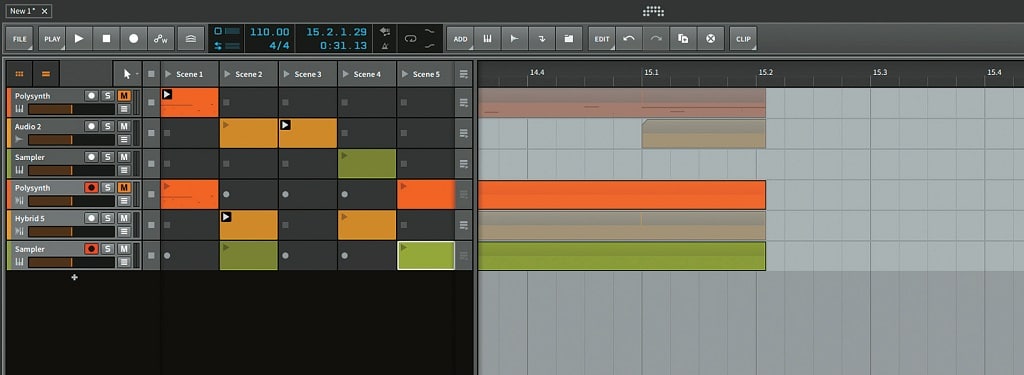The height and width of the screenshot is (375, 1024).
Task: Toggle the clip launcher view icon
Action: (19, 74)
